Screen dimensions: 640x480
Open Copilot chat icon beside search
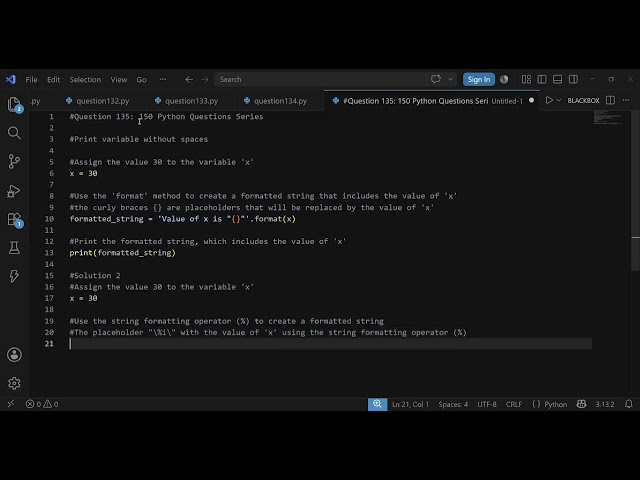[x=436, y=79]
